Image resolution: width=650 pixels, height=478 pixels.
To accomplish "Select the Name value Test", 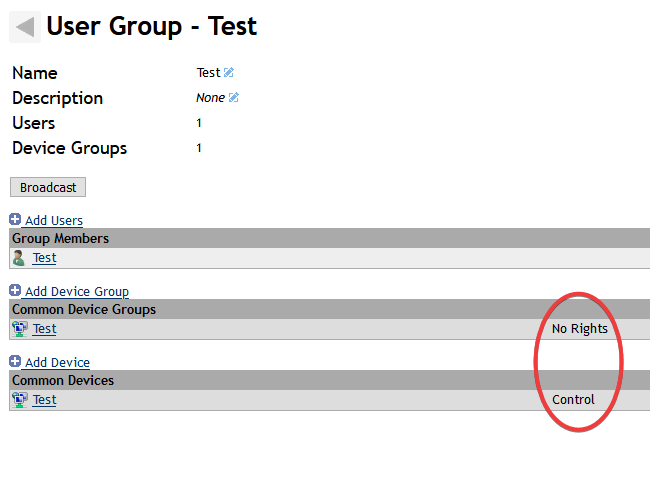I will pyautogui.click(x=209, y=73).
